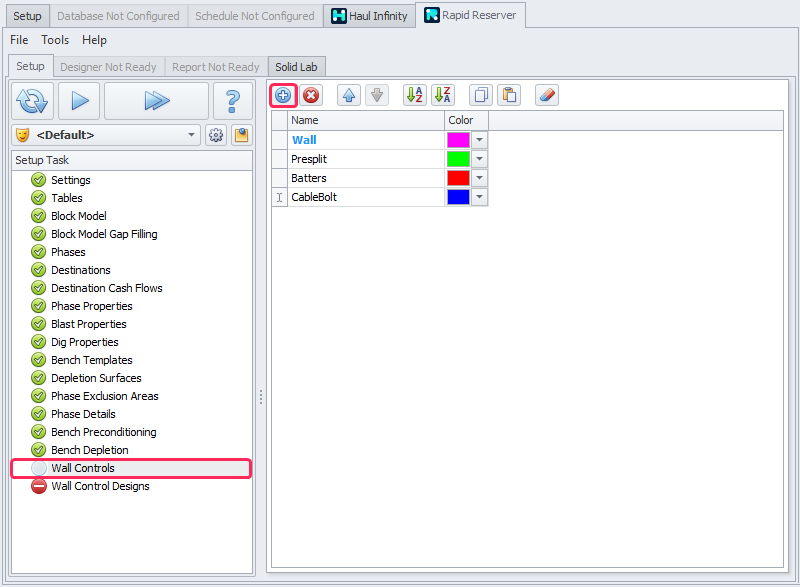Sort names descending Z to A
Screen dimensions: 800x587
pos(442,95)
